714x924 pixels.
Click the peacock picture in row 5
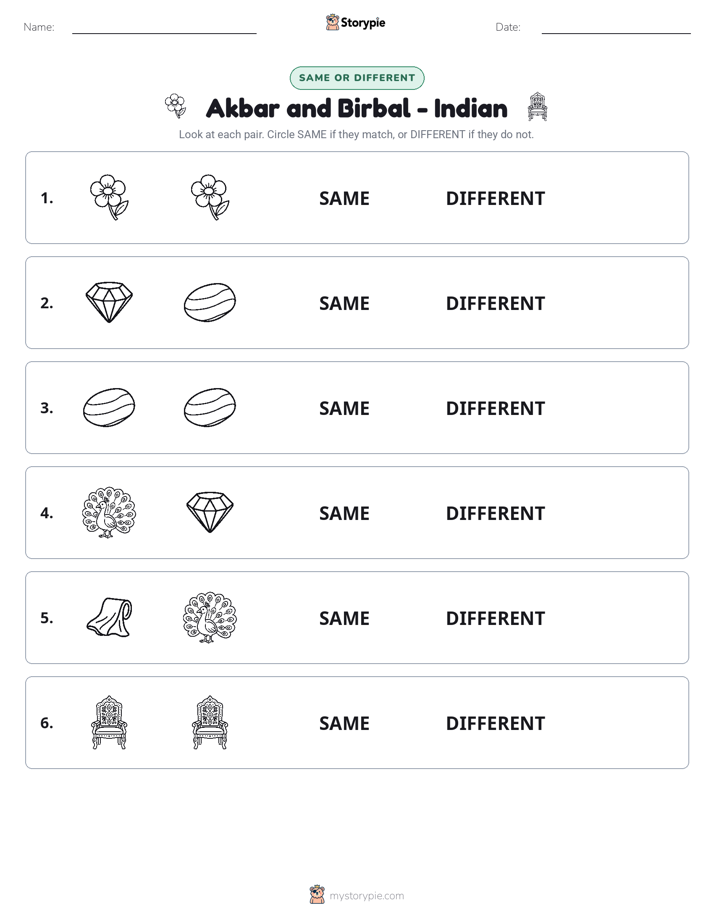(x=210, y=618)
